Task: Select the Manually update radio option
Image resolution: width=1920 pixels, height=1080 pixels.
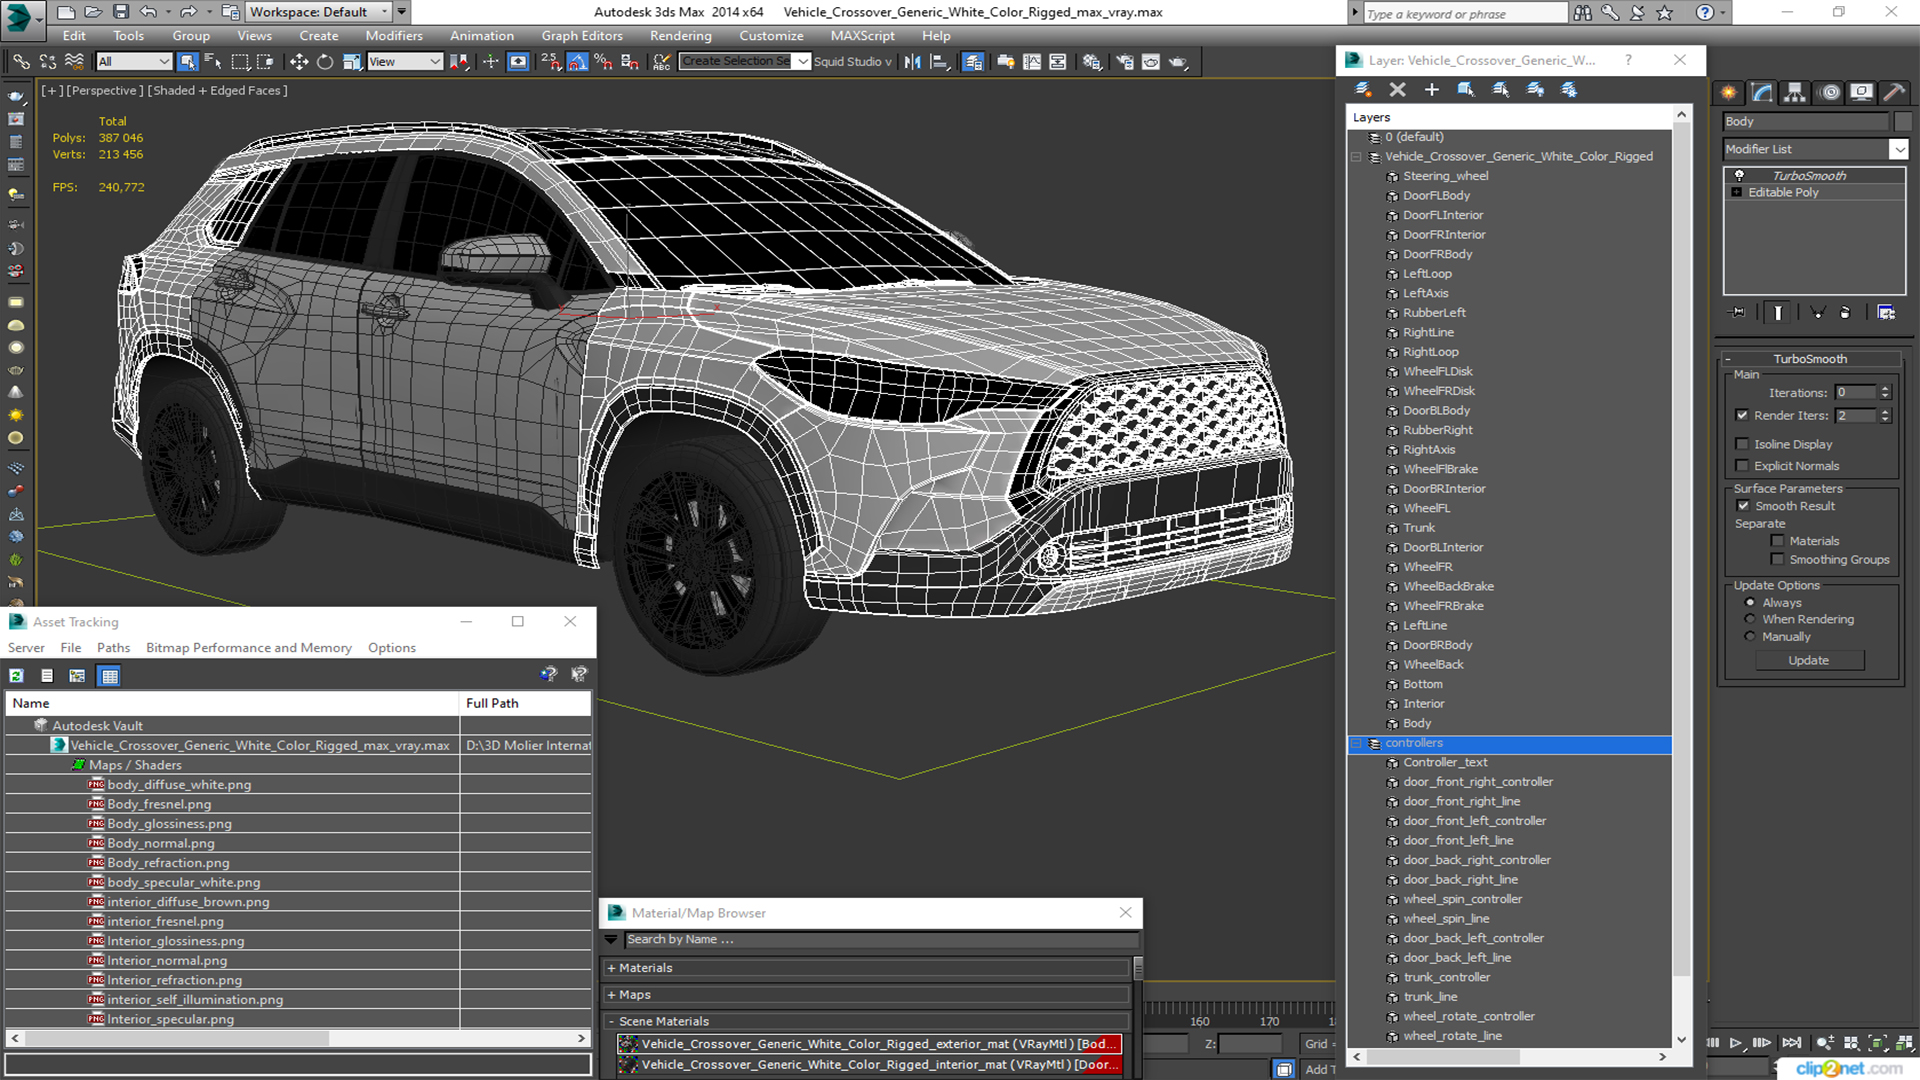Action: [x=1750, y=637]
